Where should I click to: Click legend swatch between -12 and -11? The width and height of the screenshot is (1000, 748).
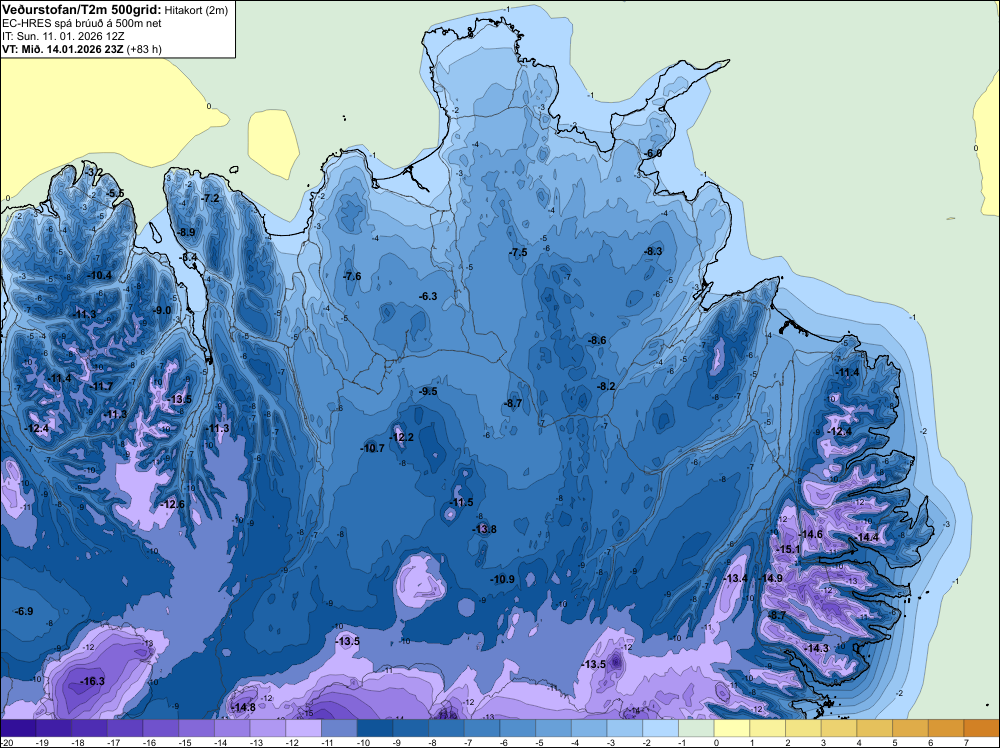304,728
